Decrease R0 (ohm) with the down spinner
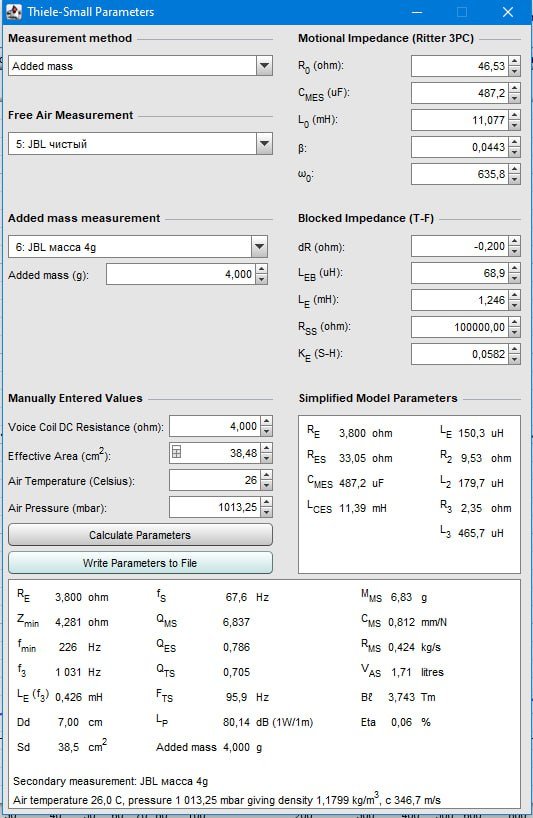Image resolution: width=533 pixels, height=818 pixels. (x=515, y=71)
